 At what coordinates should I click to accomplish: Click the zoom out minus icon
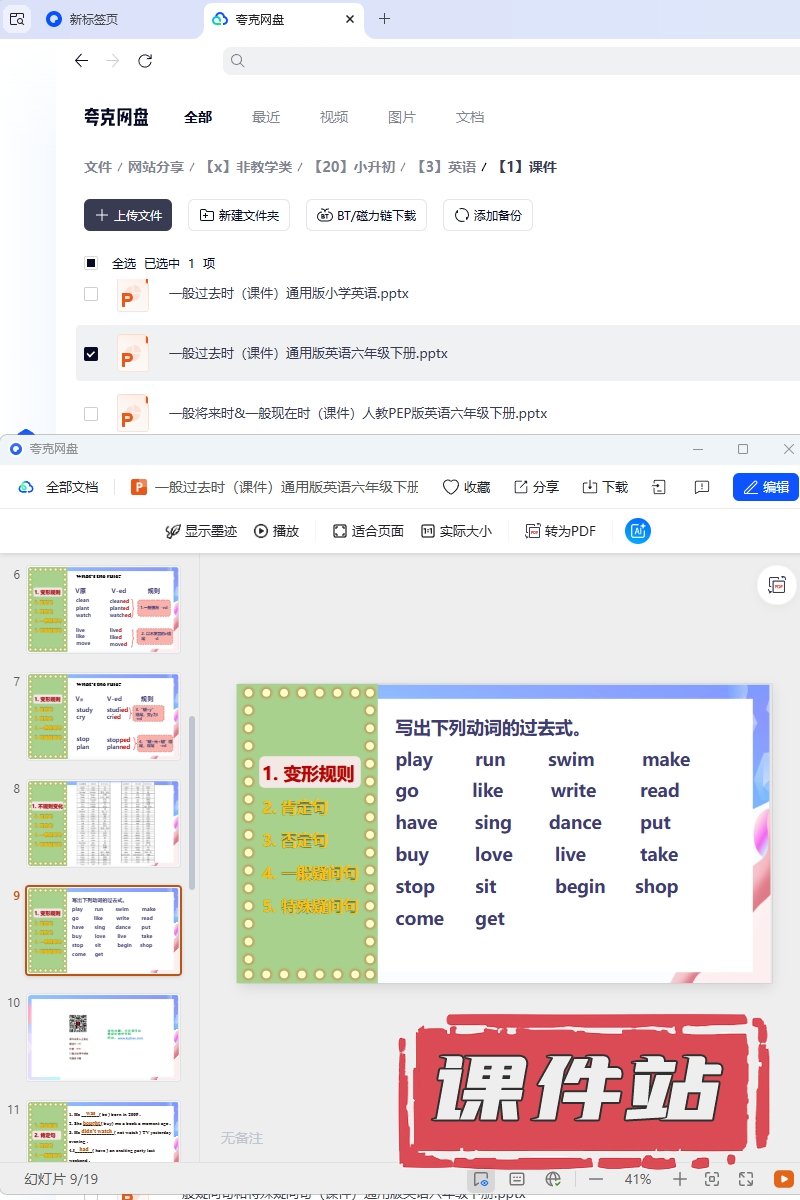596,1179
